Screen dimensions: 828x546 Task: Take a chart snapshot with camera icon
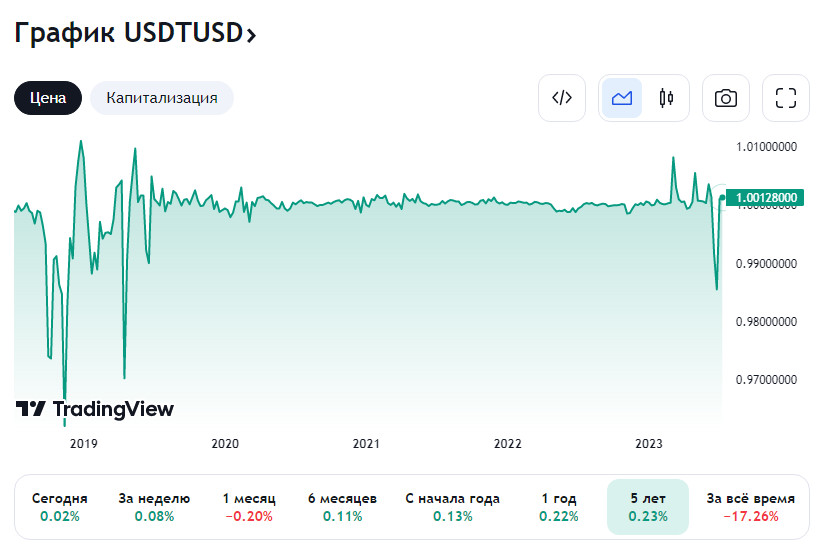[x=726, y=98]
